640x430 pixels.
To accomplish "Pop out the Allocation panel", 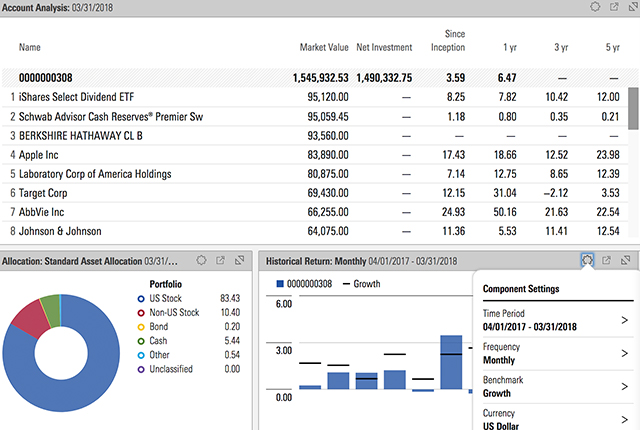I will click(220, 260).
